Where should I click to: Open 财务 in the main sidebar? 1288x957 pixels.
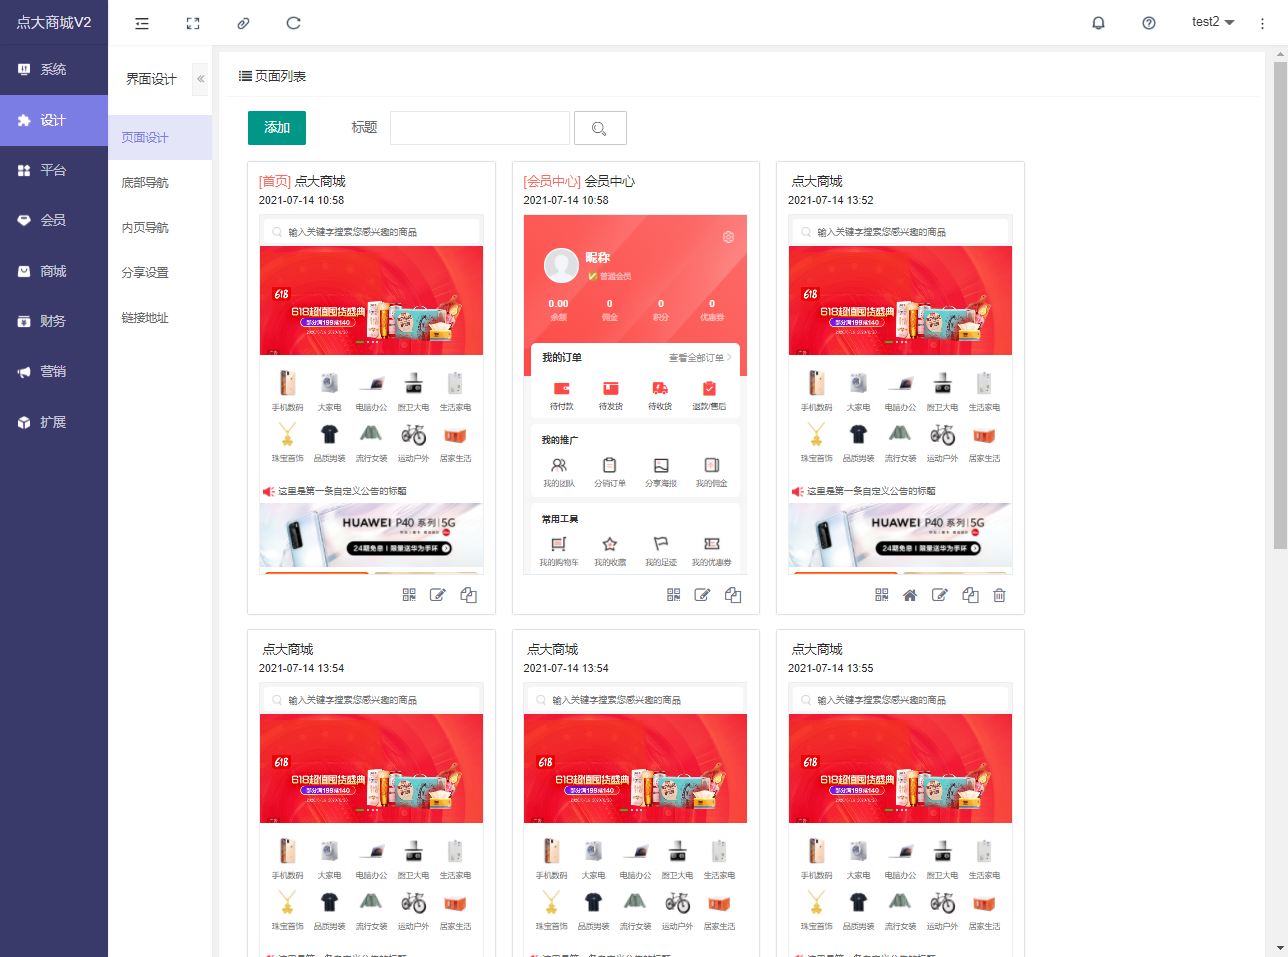click(x=54, y=321)
